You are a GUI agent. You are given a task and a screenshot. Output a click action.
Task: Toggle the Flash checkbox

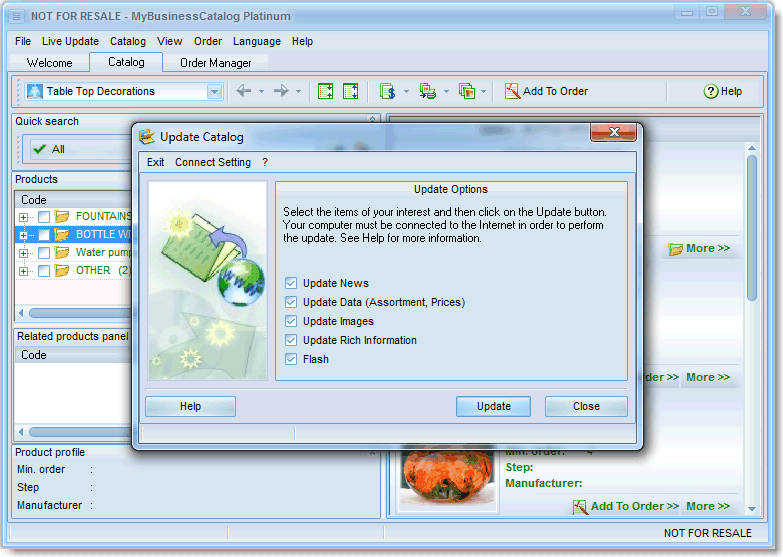click(291, 359)
